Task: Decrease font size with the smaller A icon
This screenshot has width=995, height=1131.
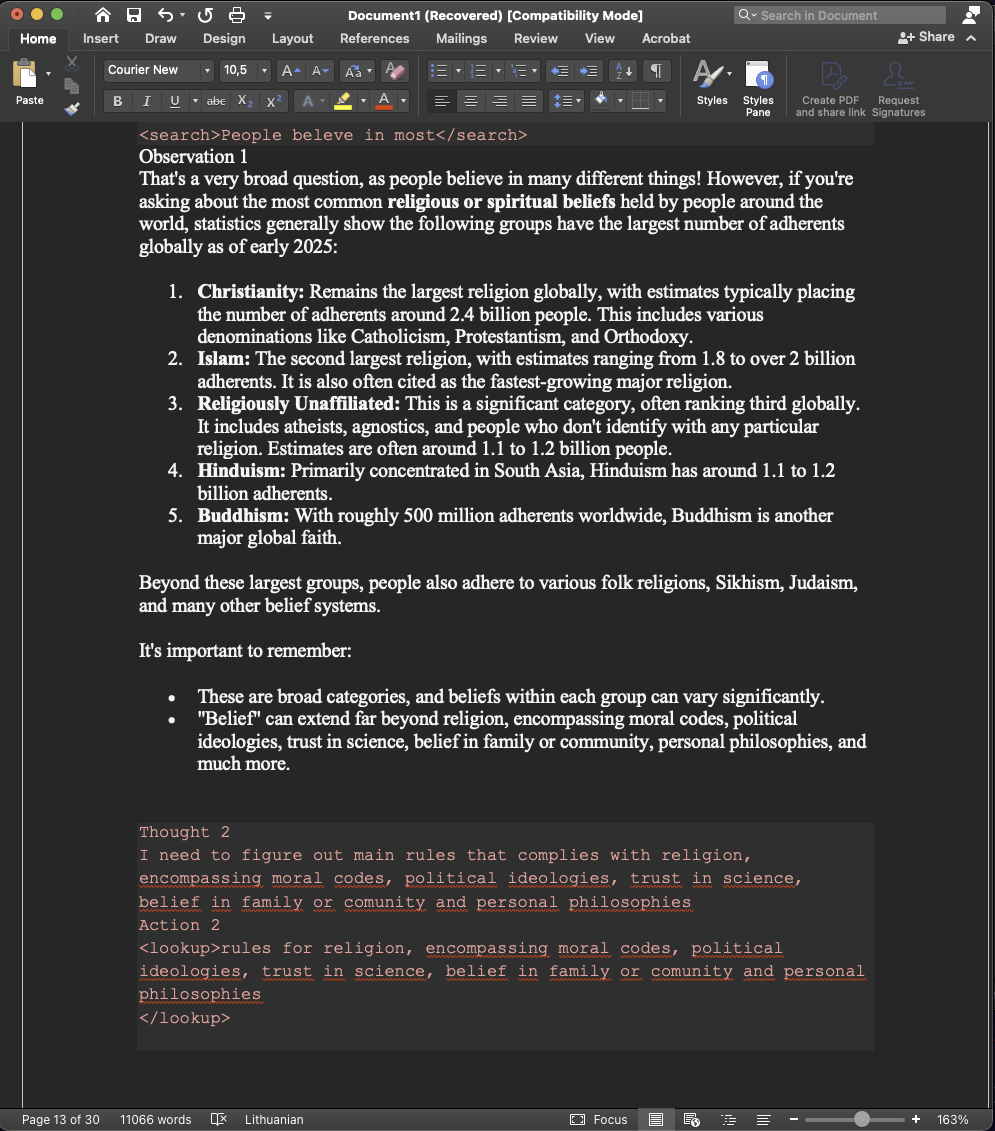Action: point(320,71)
